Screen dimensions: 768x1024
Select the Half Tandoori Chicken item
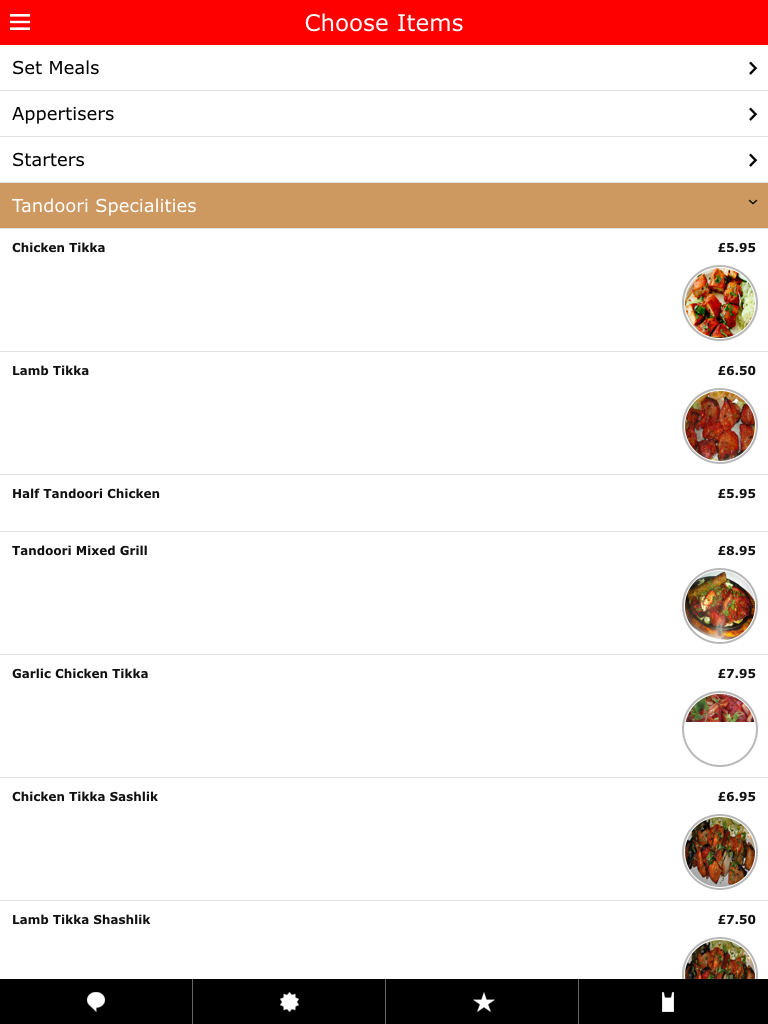coord(86,494)
